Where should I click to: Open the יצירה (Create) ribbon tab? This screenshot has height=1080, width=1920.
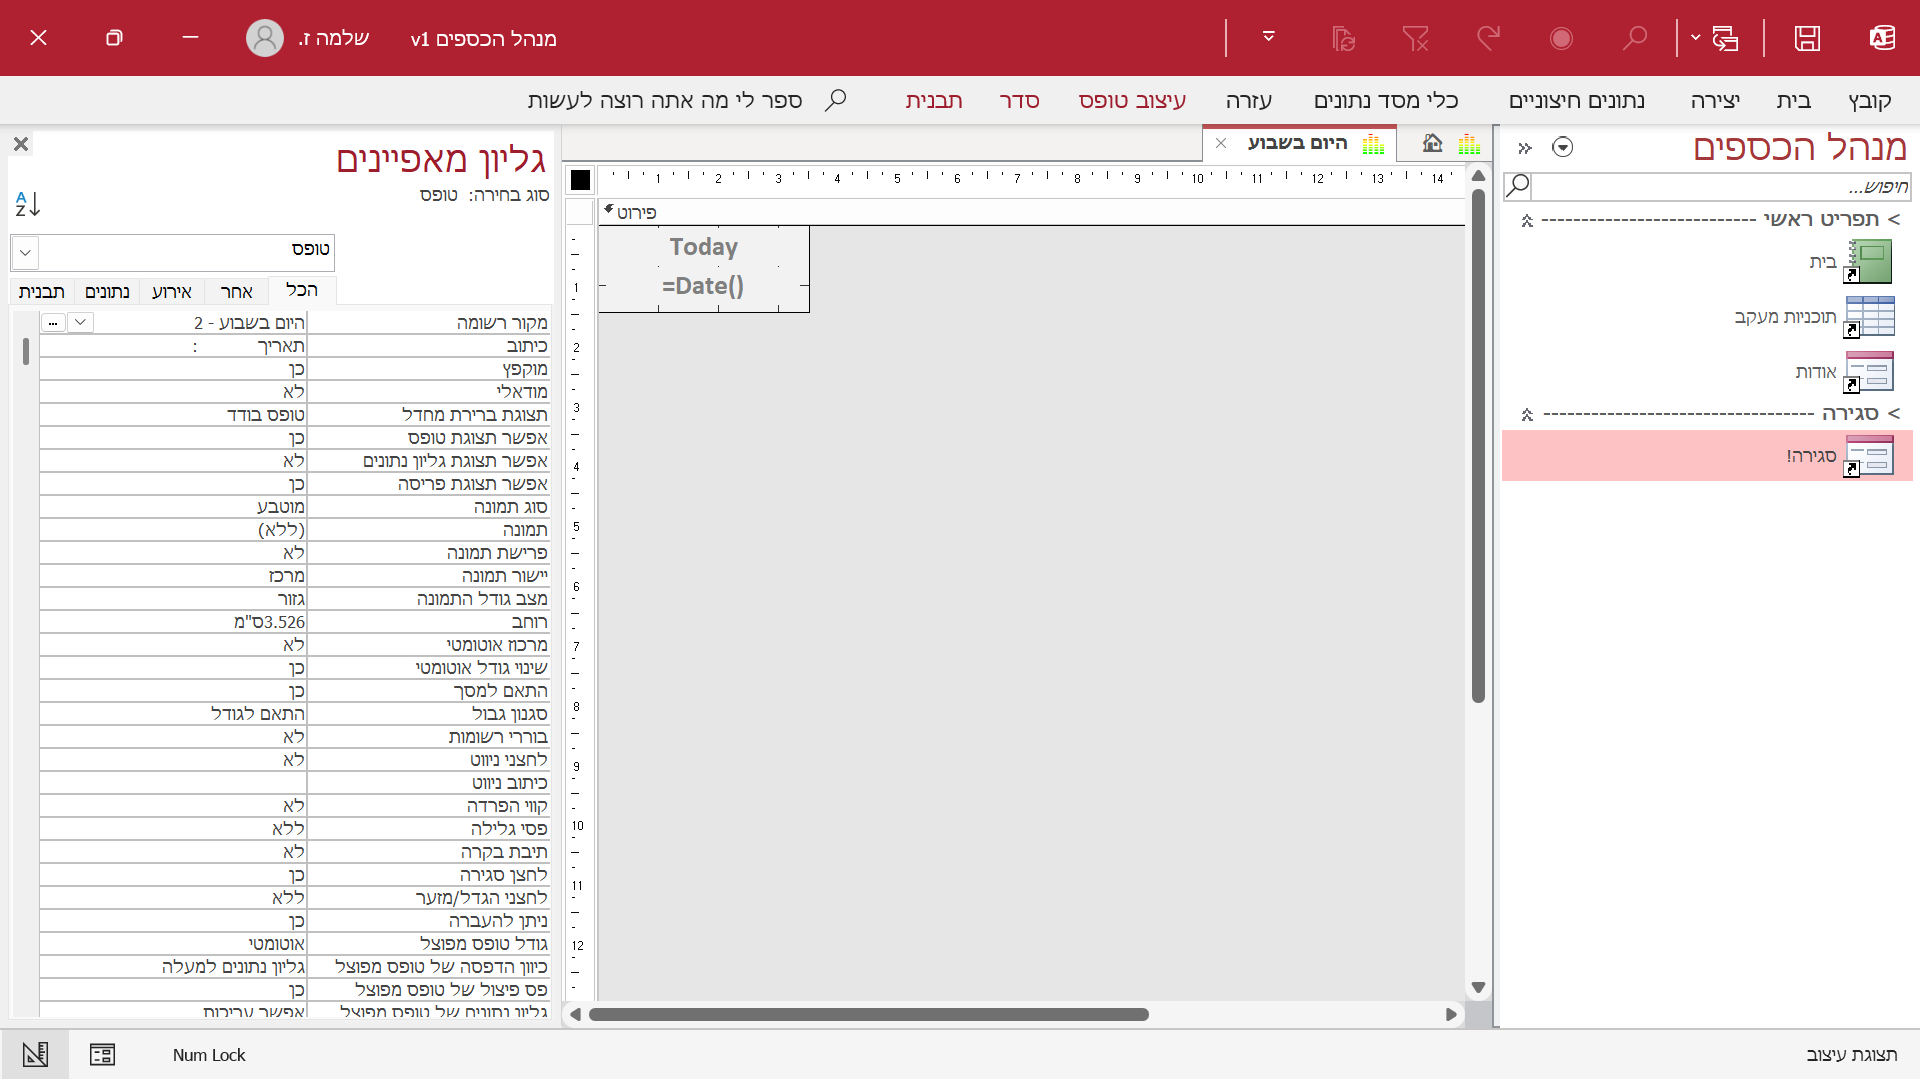pos(1715,100)
